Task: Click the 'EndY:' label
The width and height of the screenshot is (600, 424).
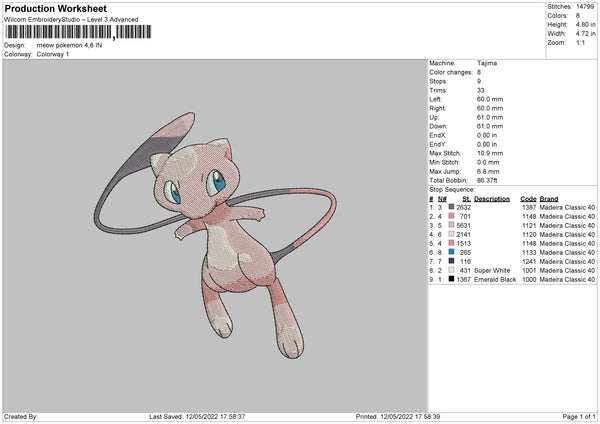Action: point(438,144)
